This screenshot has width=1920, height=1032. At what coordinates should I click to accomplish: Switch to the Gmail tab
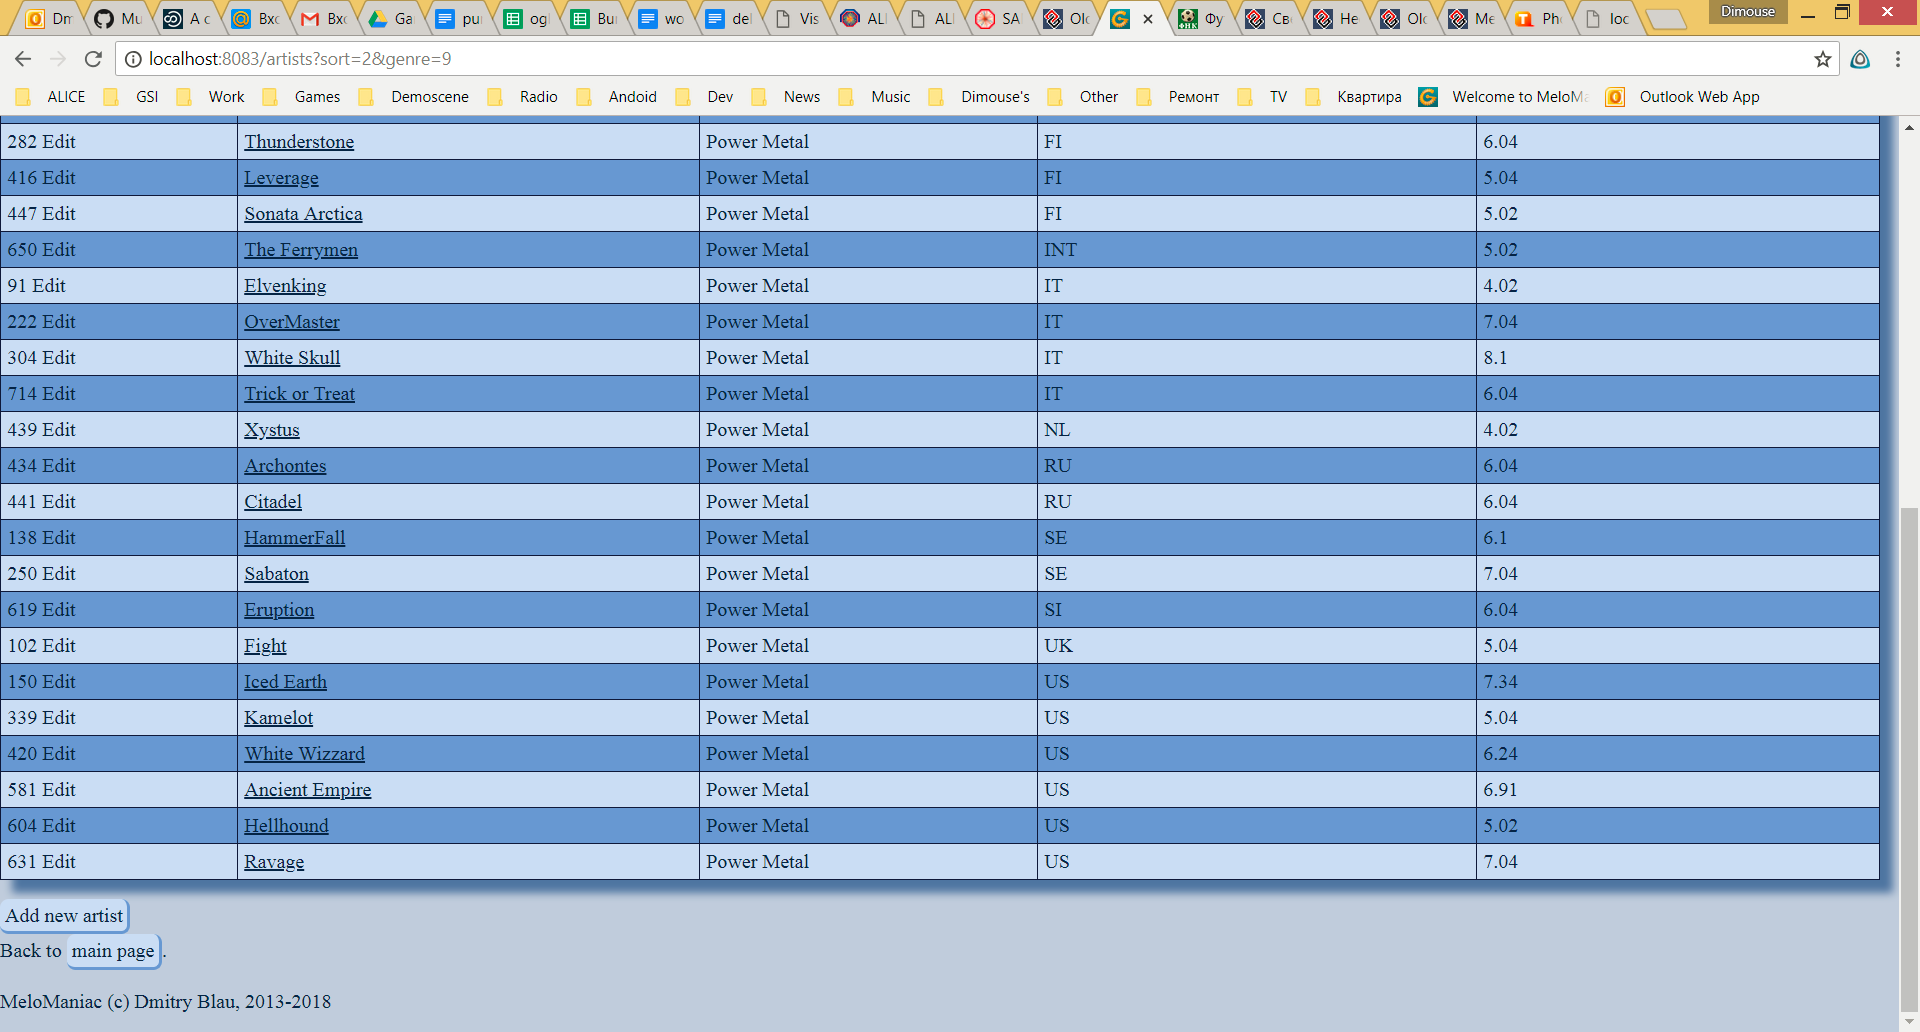(x=324, y=18)
